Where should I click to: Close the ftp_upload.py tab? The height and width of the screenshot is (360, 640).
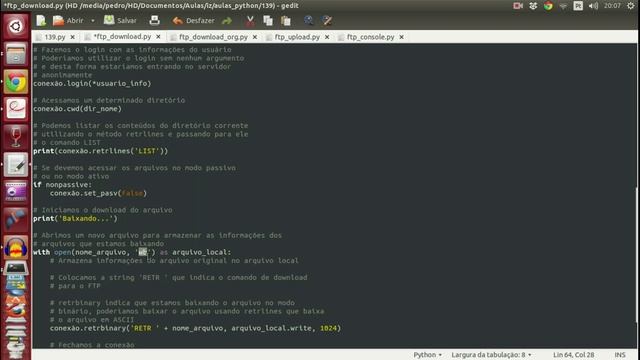point(327,37)
